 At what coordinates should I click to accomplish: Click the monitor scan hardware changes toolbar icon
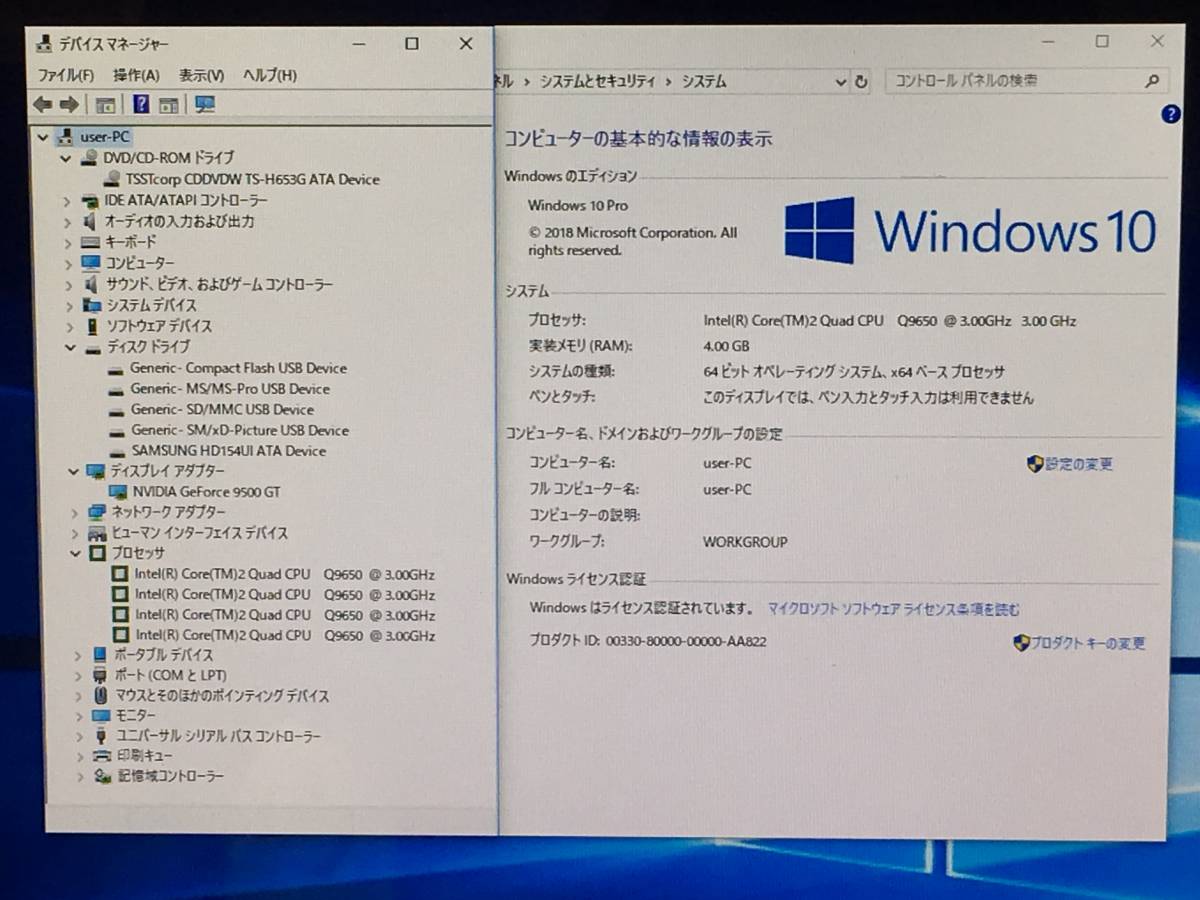[205, 104]
